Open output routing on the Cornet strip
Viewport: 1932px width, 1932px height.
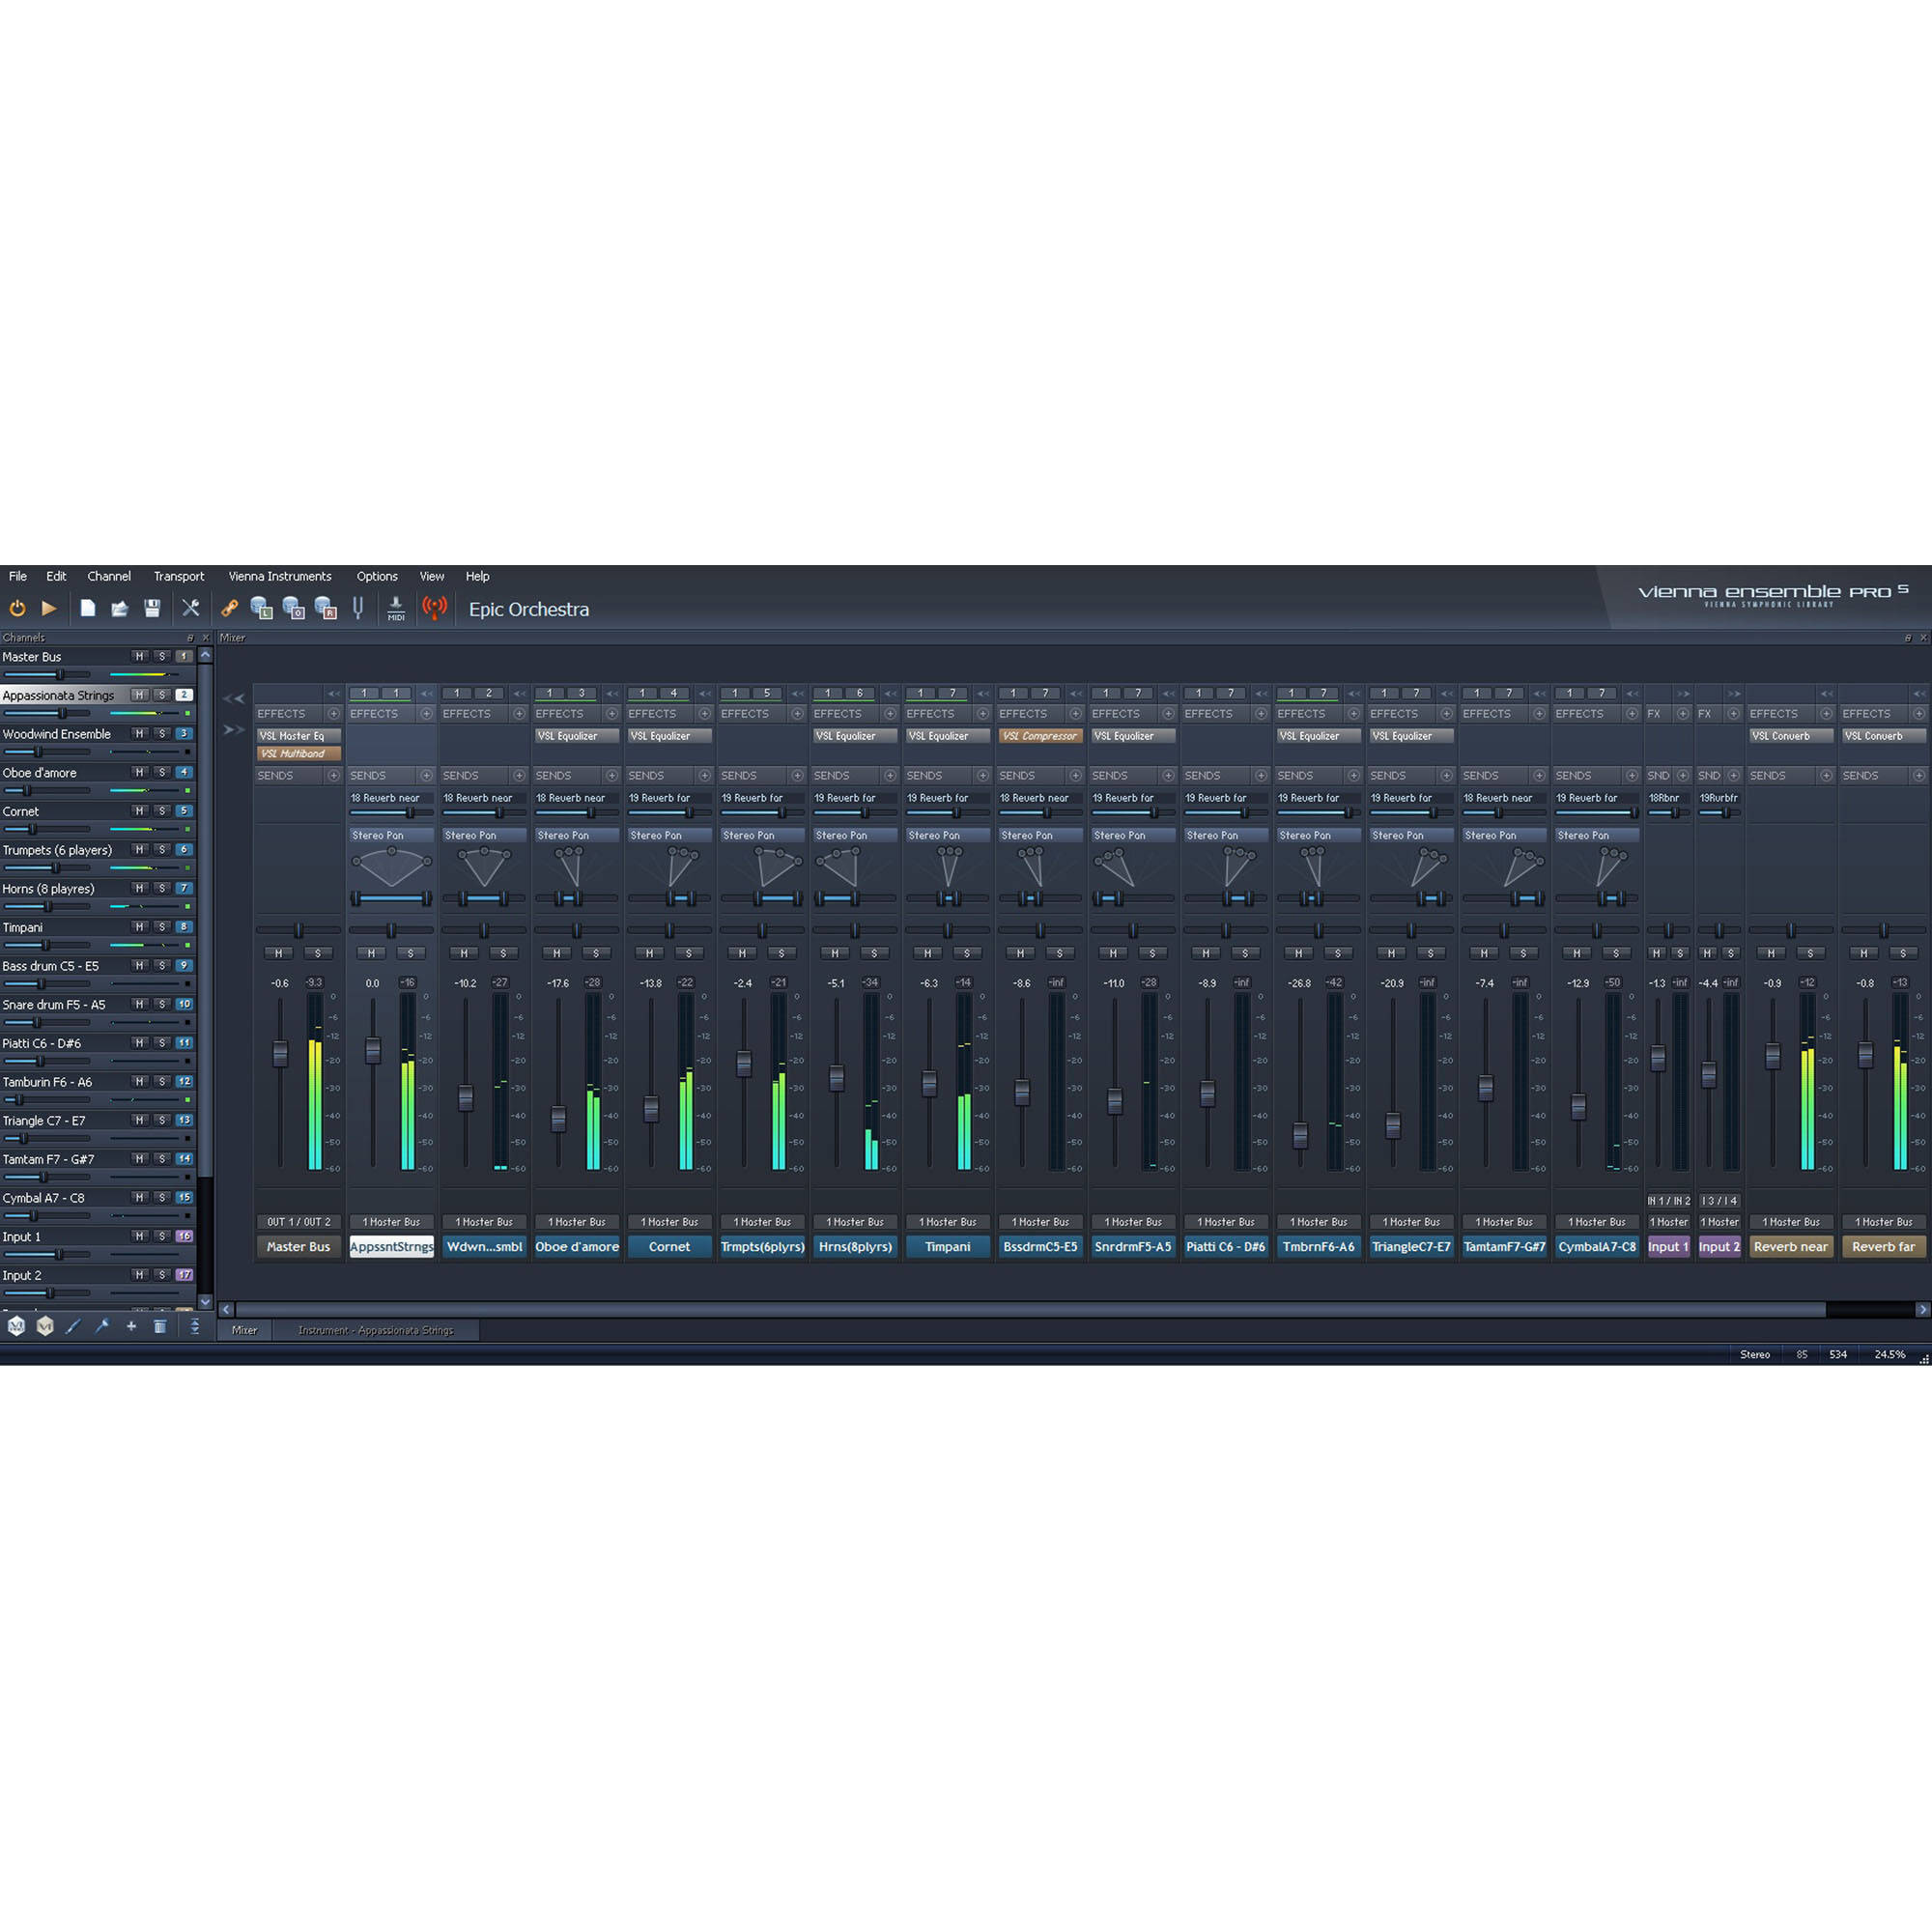pos(669,1222)
